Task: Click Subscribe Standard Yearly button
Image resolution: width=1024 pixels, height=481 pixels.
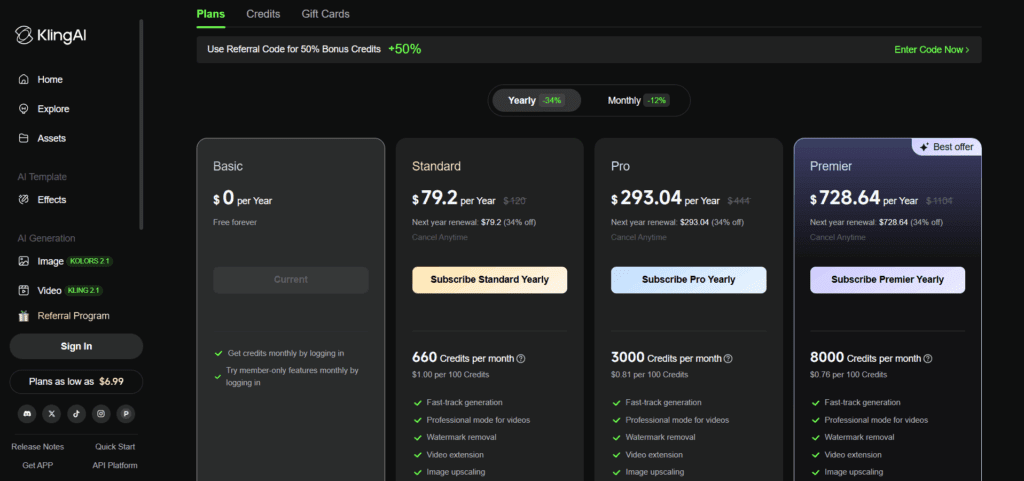Action: (490, 279)
